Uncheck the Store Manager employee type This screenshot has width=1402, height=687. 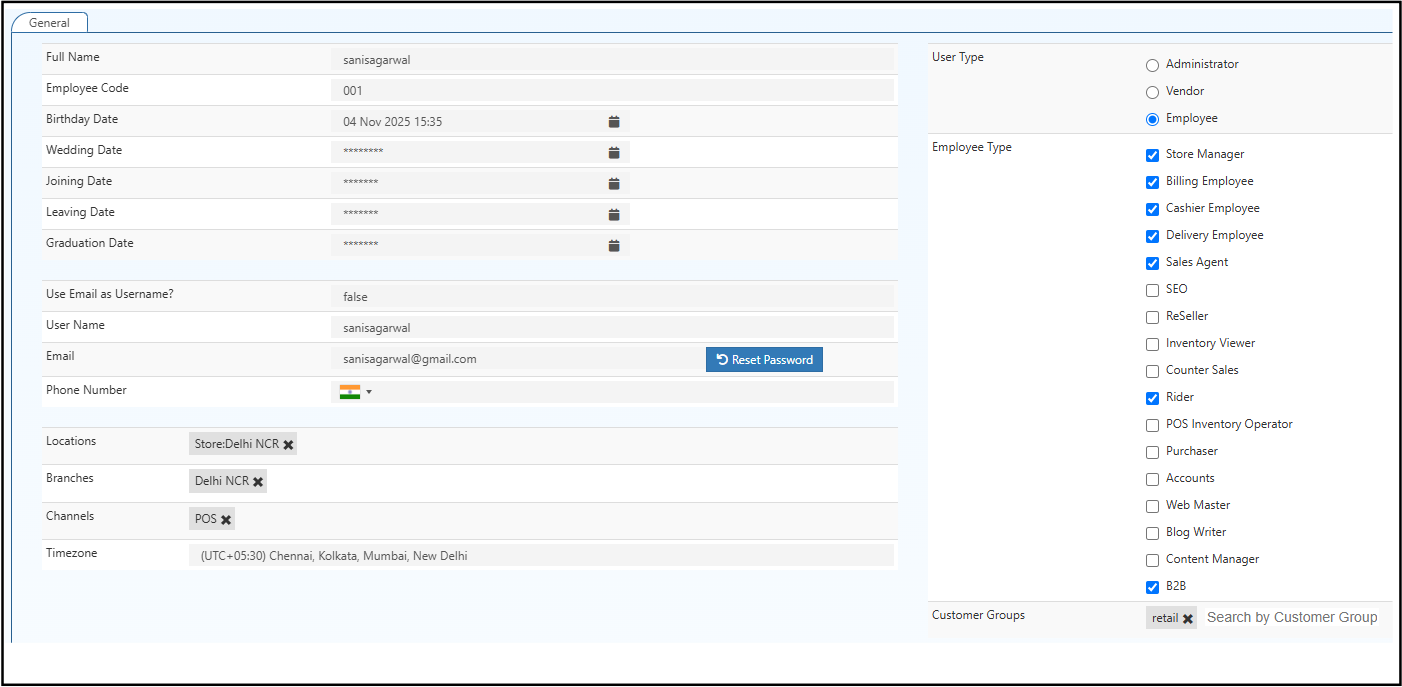[x=1152, y=154]
